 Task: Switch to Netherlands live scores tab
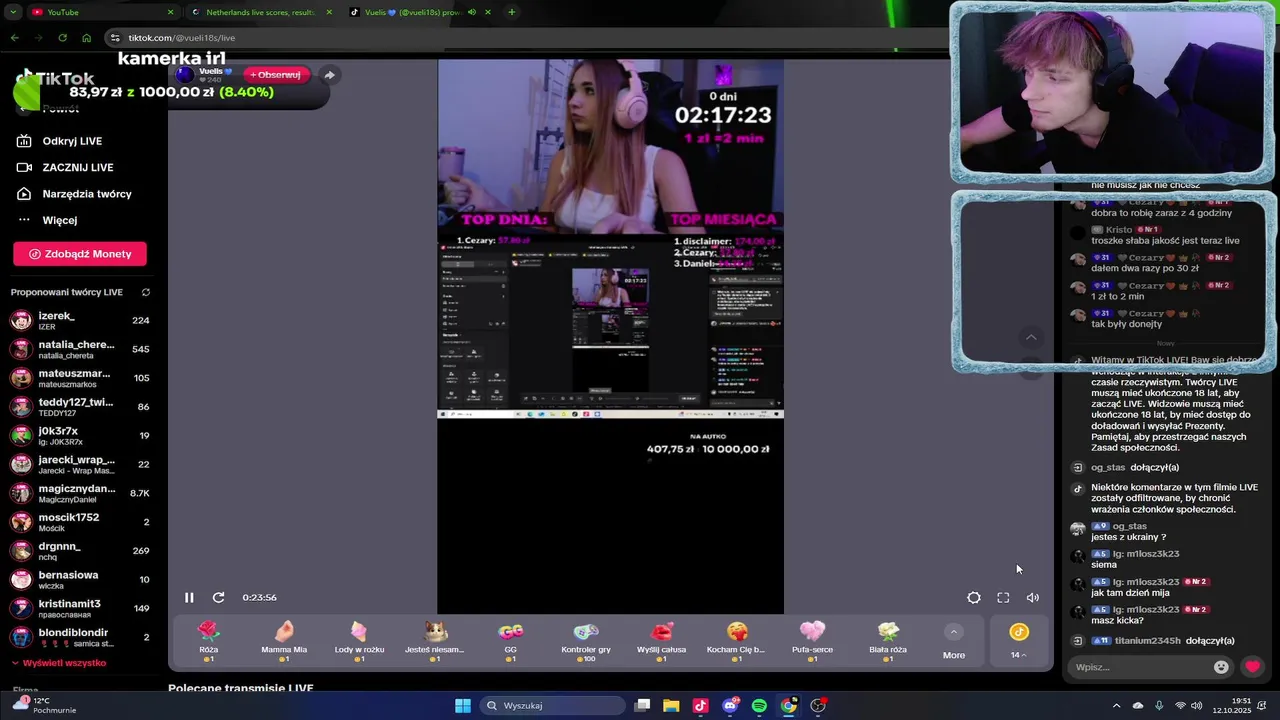click(x=260, y=12)
